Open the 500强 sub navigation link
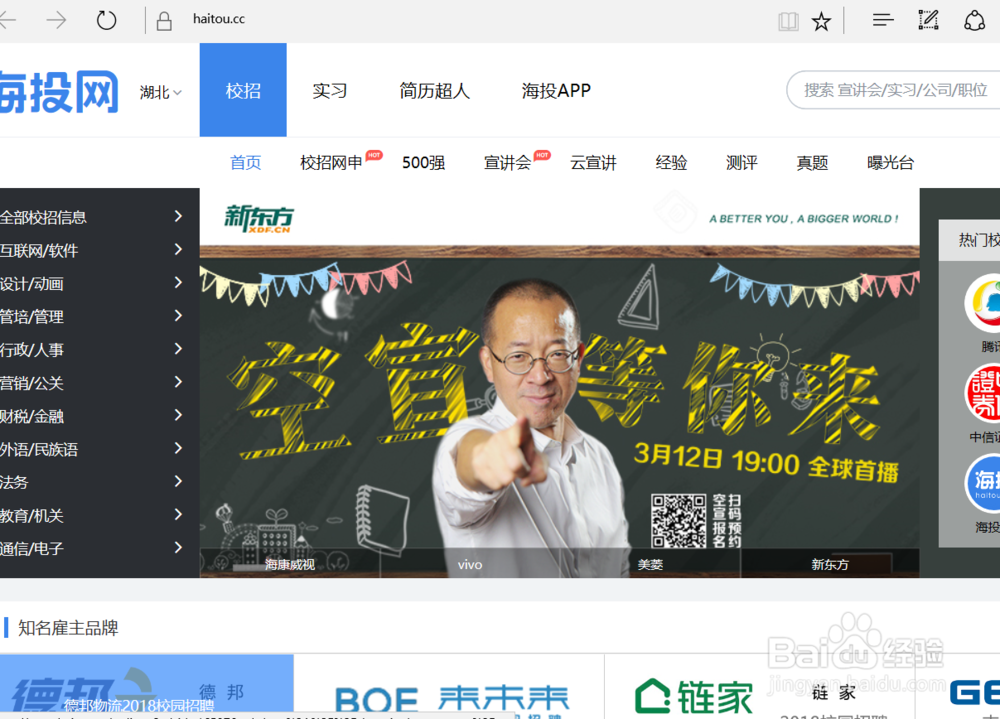Viewport: 1000px width, 719px height. point(423,163)
